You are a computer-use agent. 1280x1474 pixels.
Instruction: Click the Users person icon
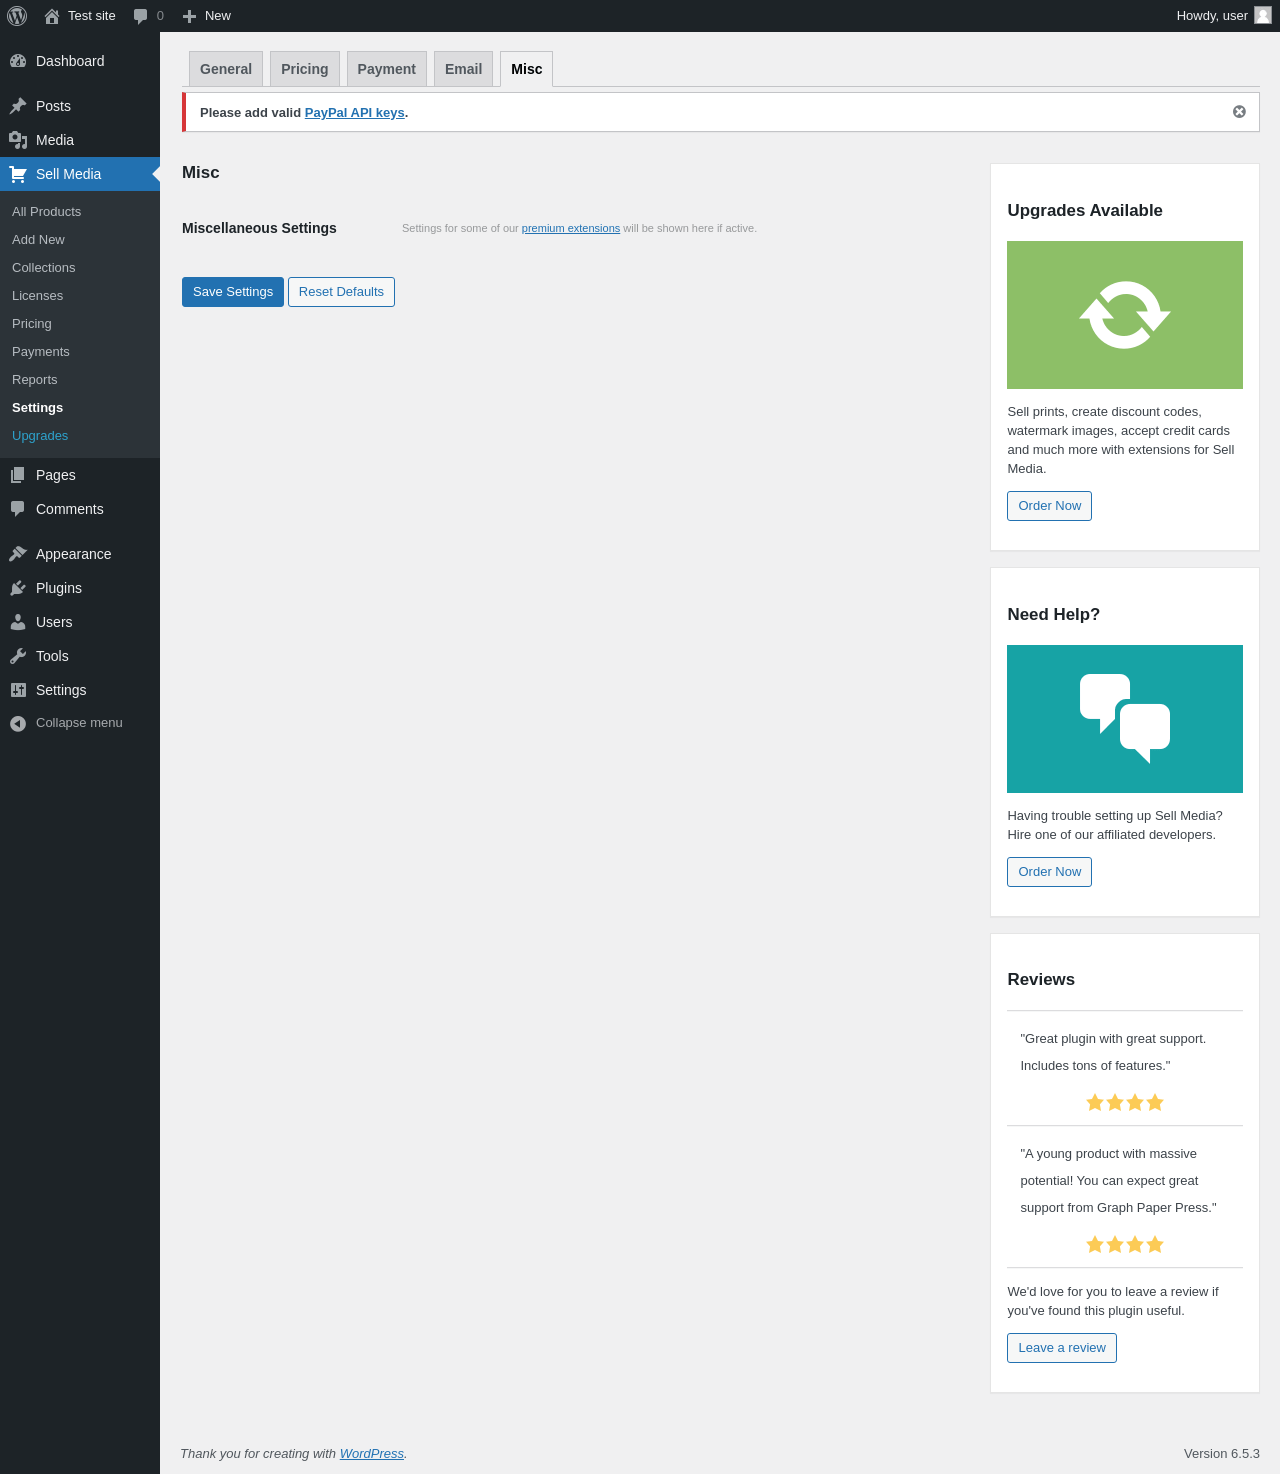pos(18,622)
